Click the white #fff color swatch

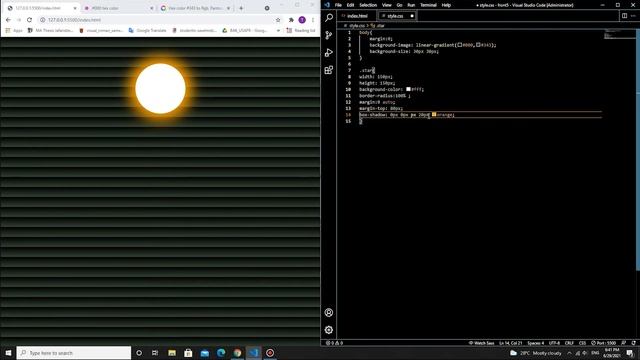tap(408, 89)
